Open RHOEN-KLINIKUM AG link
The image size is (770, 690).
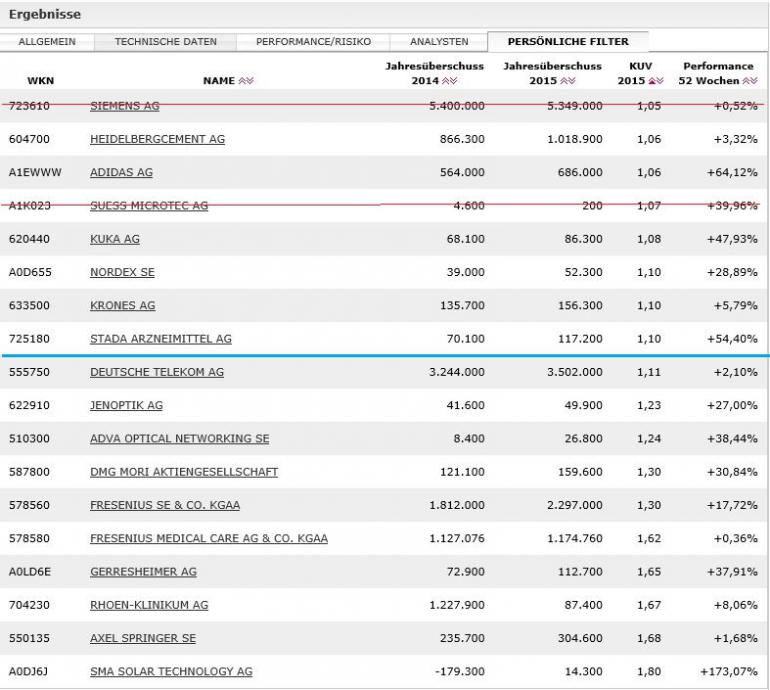coord(149,605)
